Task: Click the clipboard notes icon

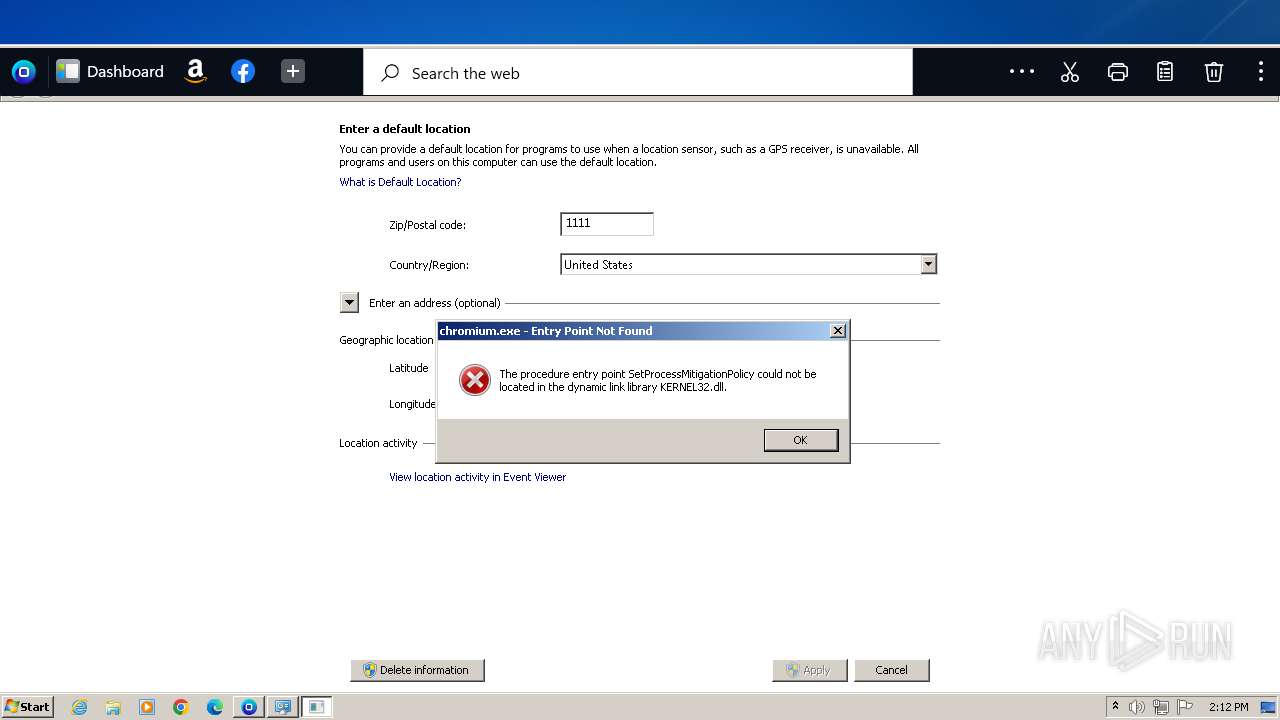Action: [x=1165, y=72]
